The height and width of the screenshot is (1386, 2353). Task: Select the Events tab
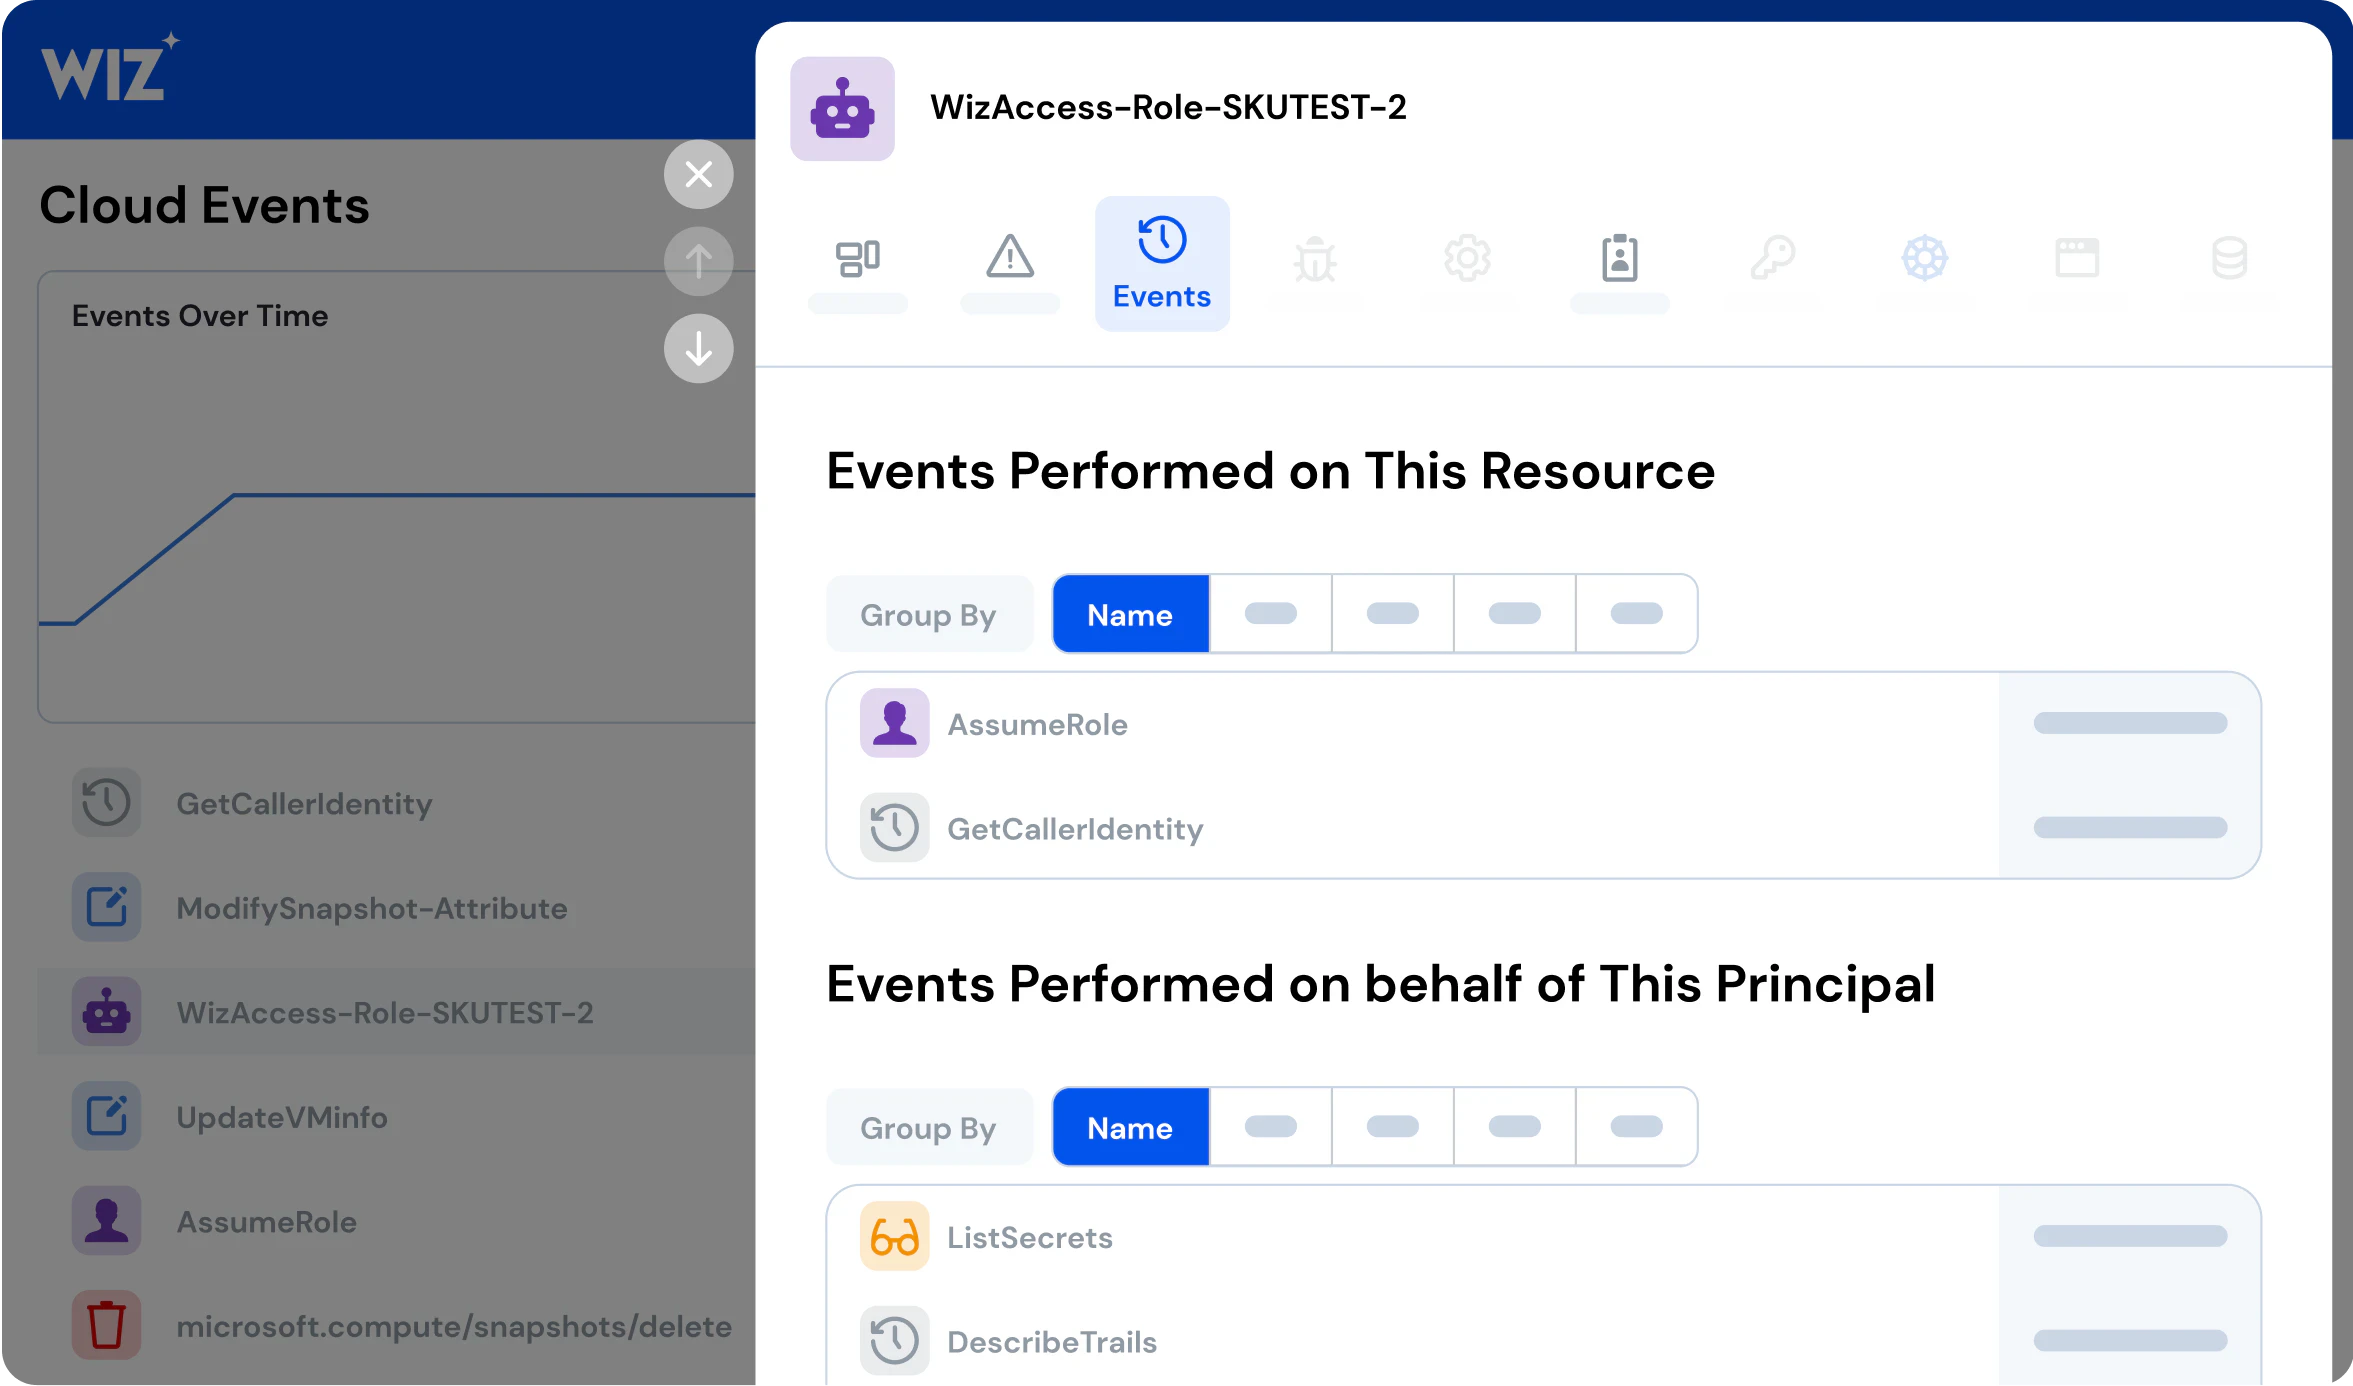(1162, 264)
